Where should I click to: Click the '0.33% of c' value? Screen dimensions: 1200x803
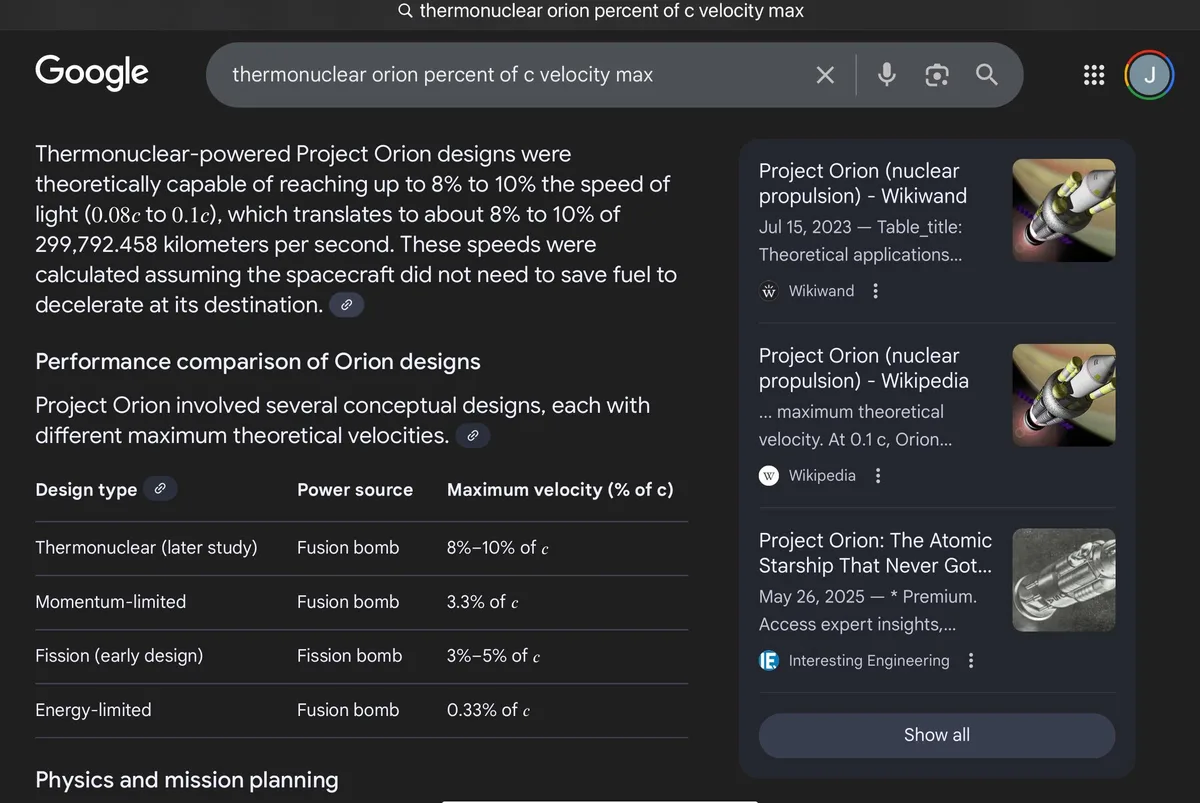488,710
